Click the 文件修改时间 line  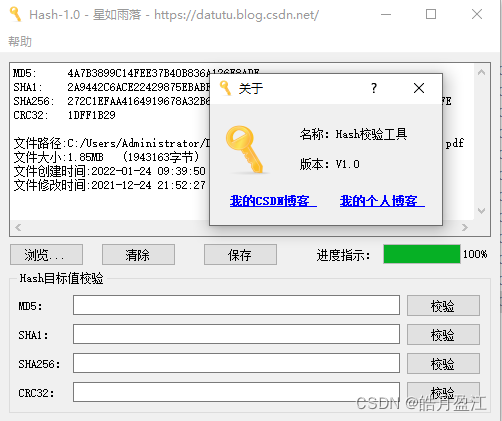click(x=109, y=185)
